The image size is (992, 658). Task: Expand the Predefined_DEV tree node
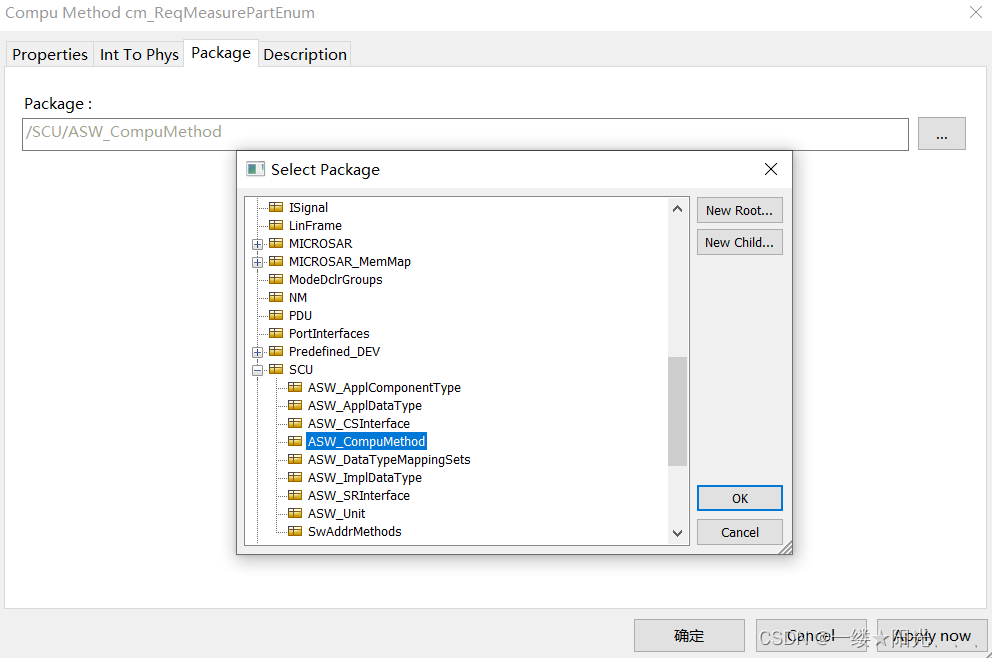click(x=257, y=352)
